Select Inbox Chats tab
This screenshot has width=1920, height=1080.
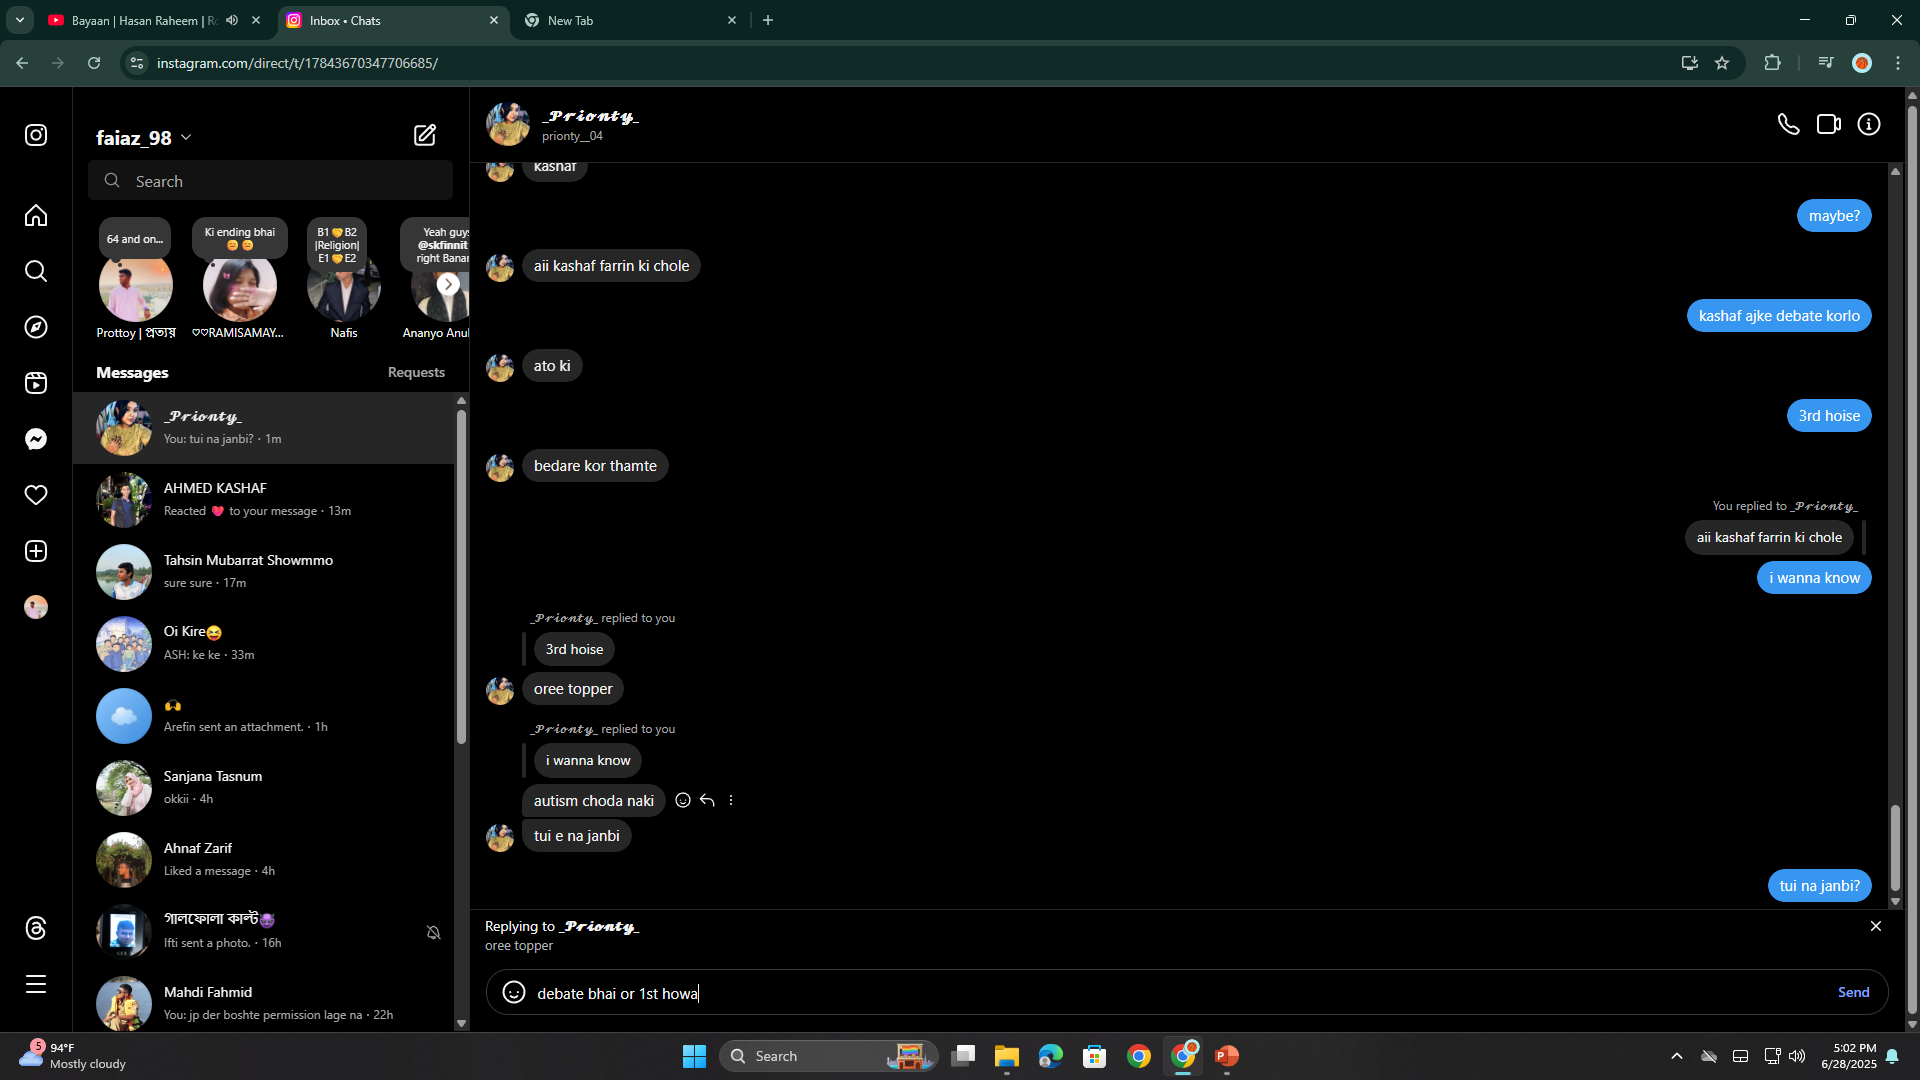pyautogui.click(x=393, y=20)
